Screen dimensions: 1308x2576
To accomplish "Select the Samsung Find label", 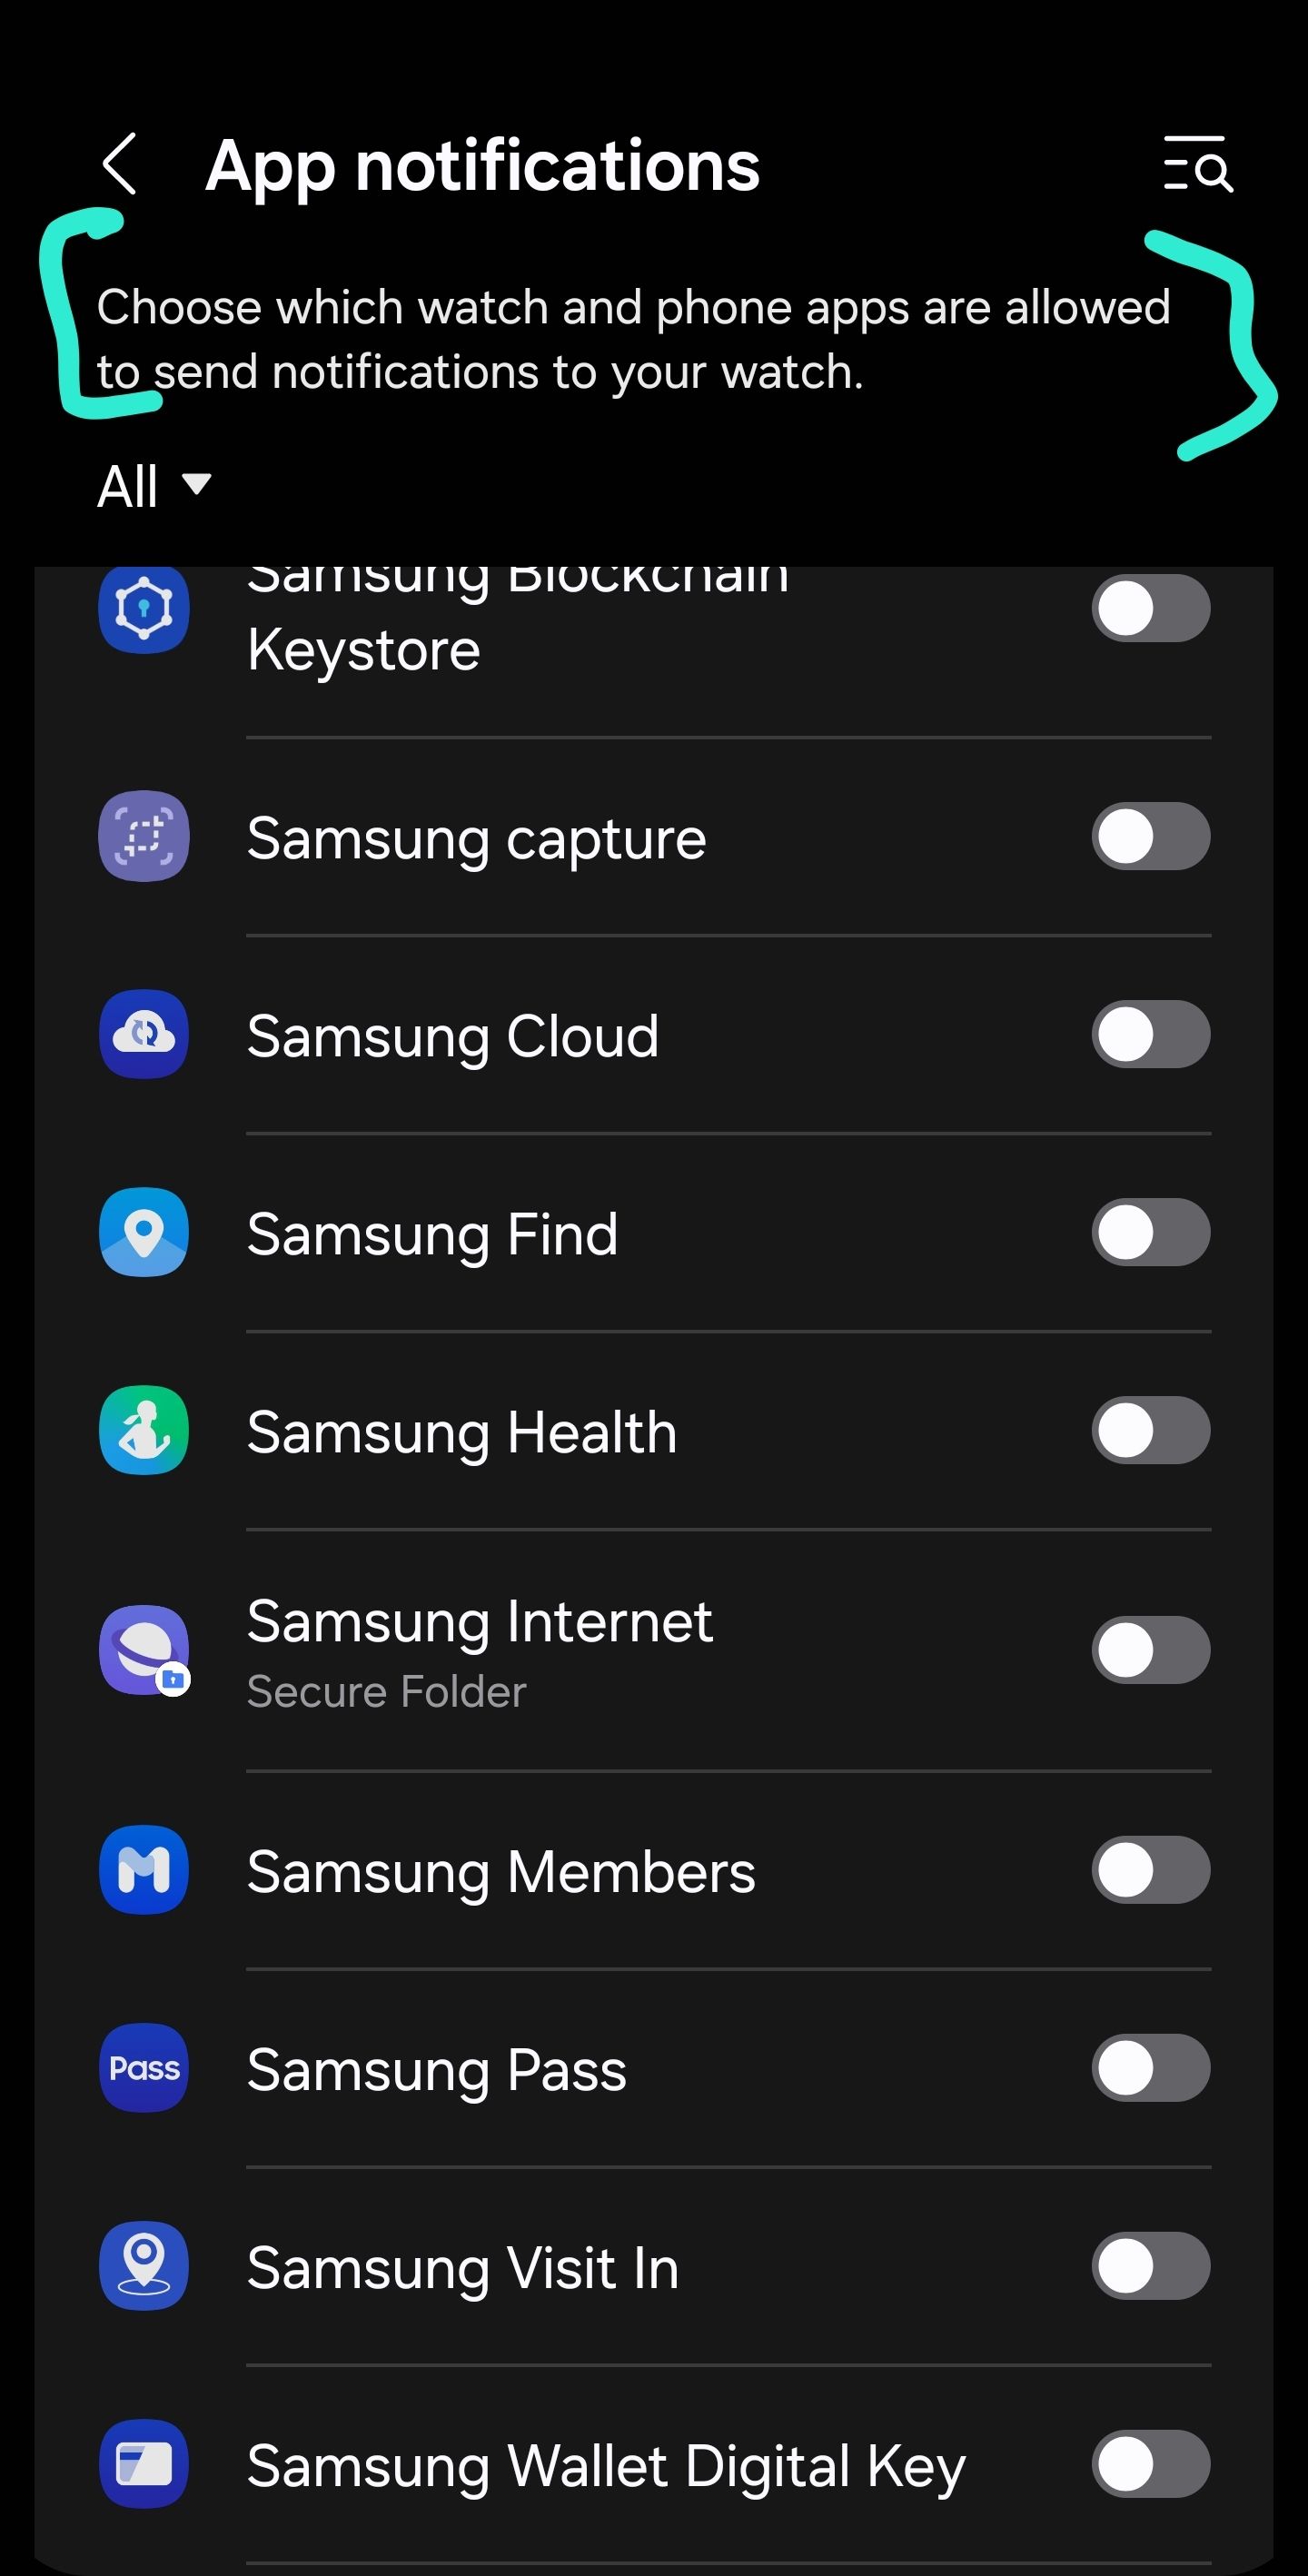I will pos(432,1234).
